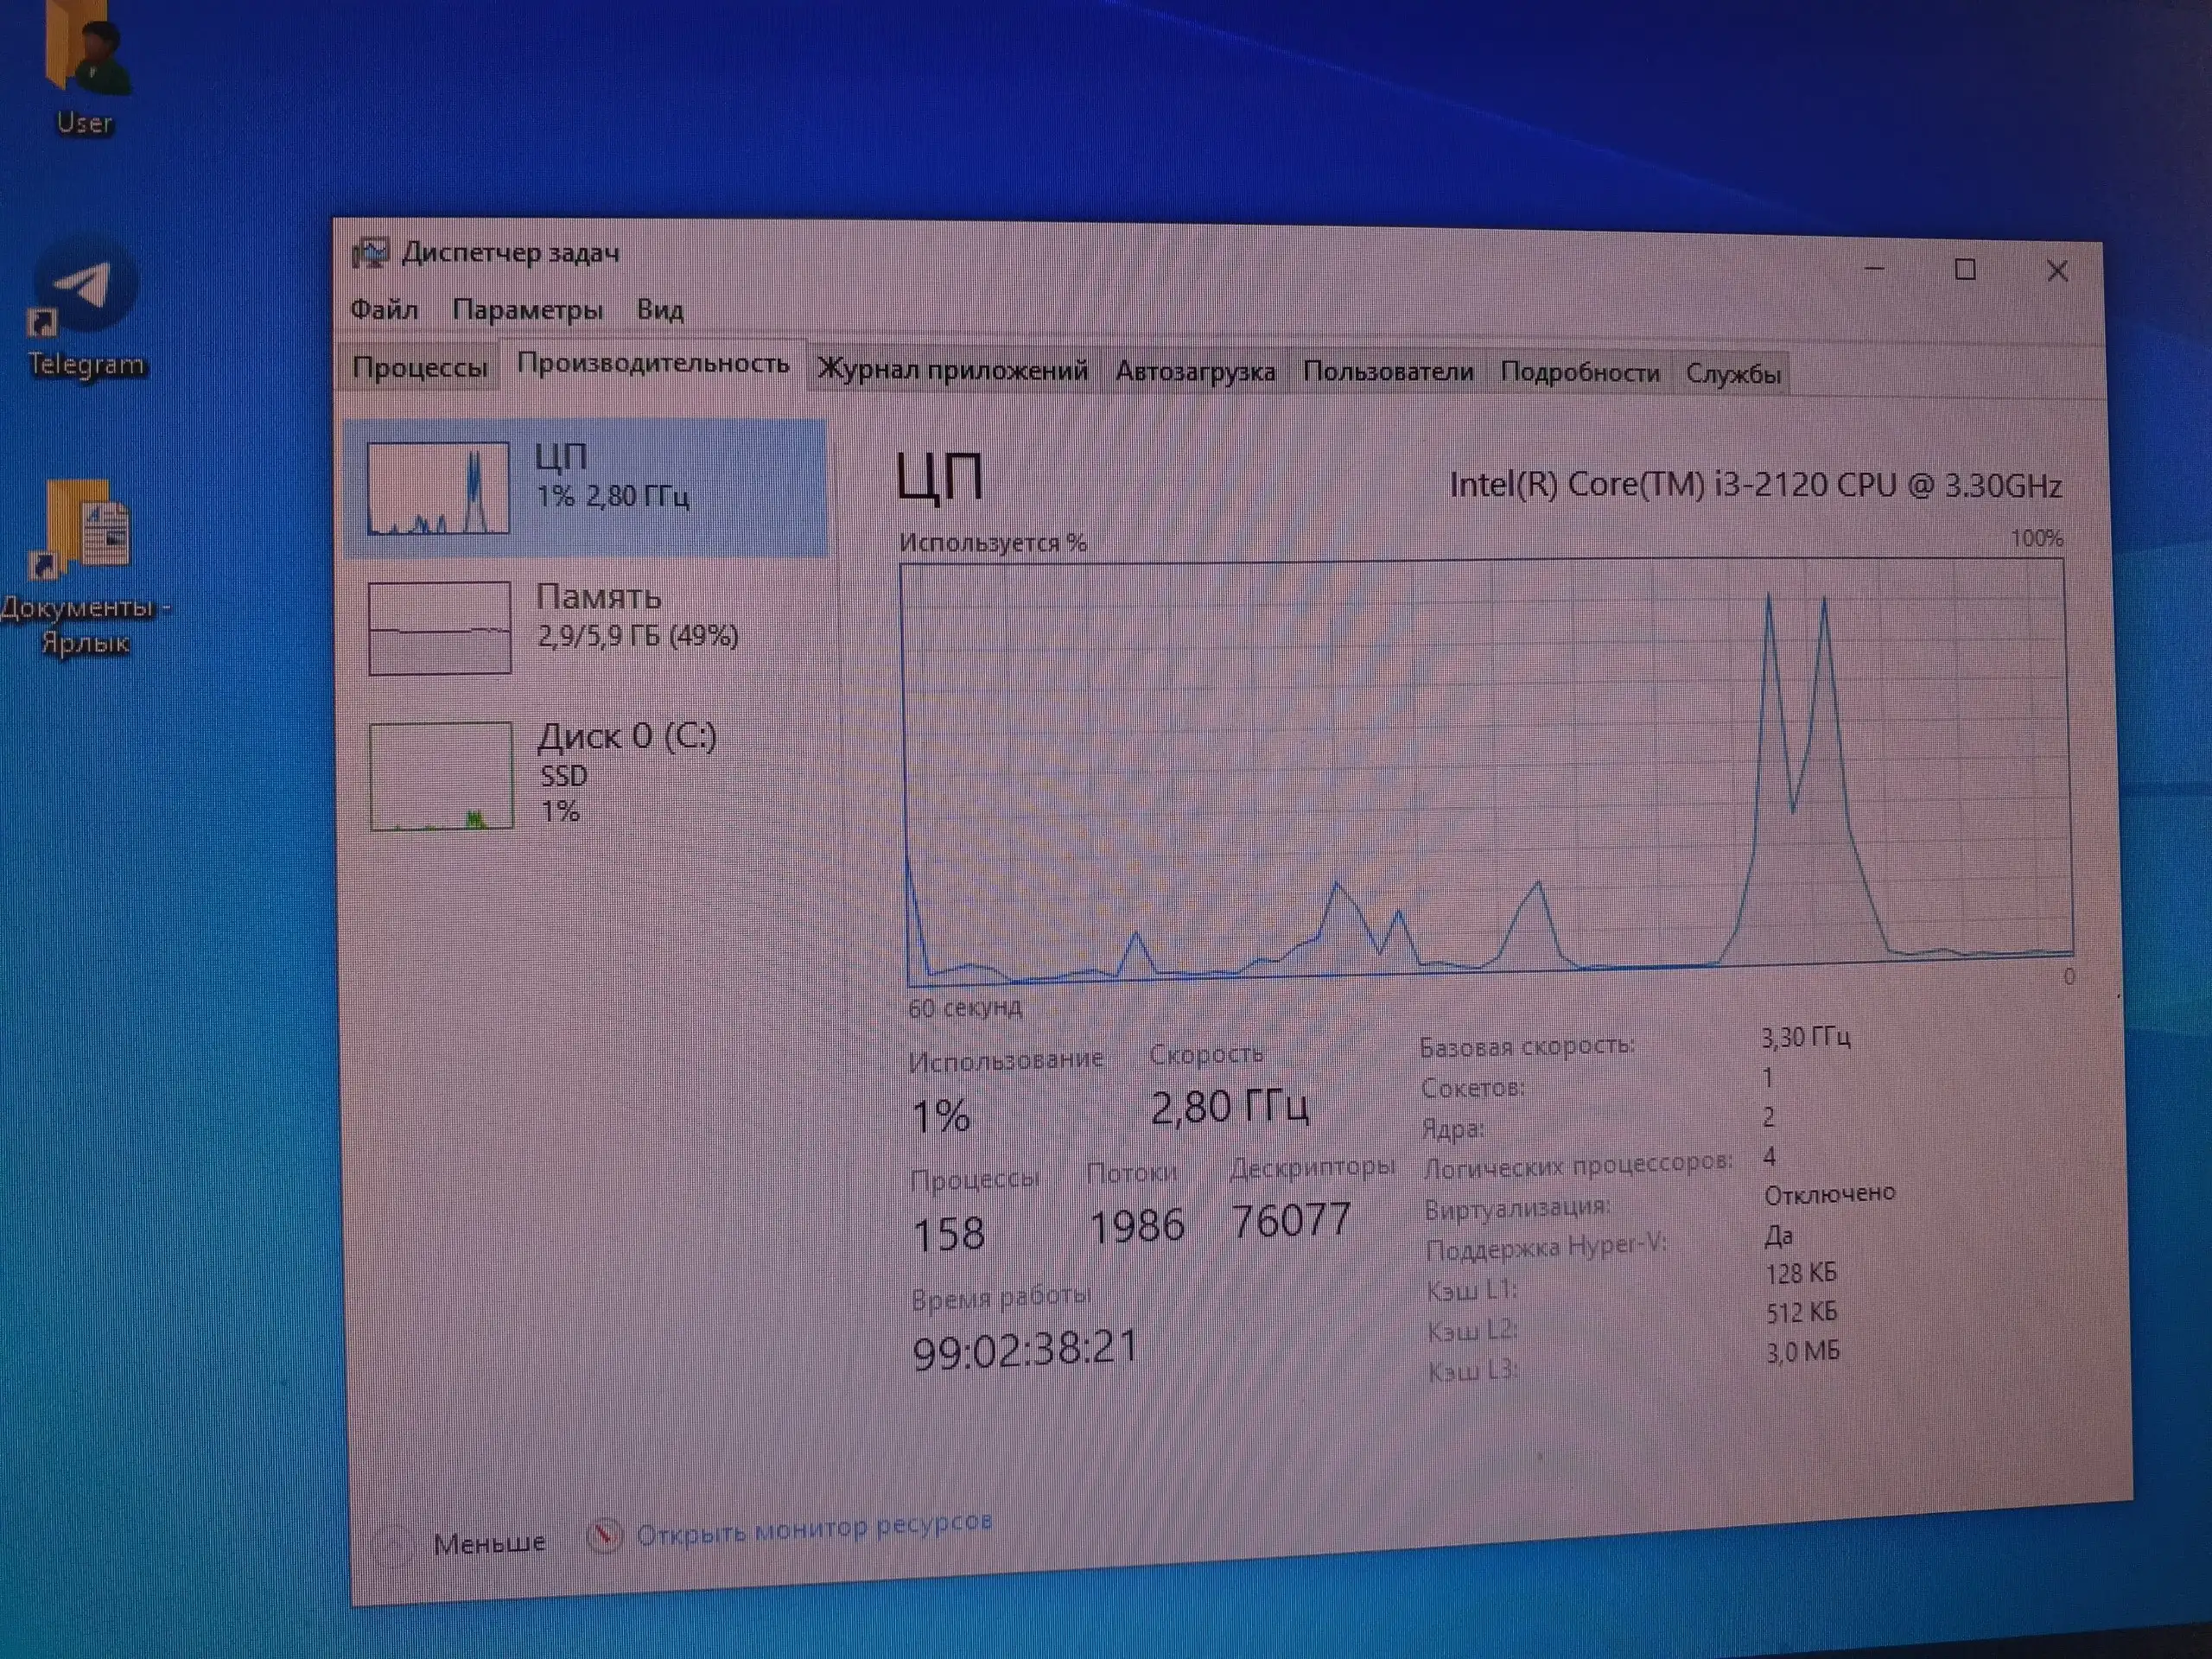Click the resource monitor icon
This screenshot has height=1659, width=2212.
[604, 1535]
